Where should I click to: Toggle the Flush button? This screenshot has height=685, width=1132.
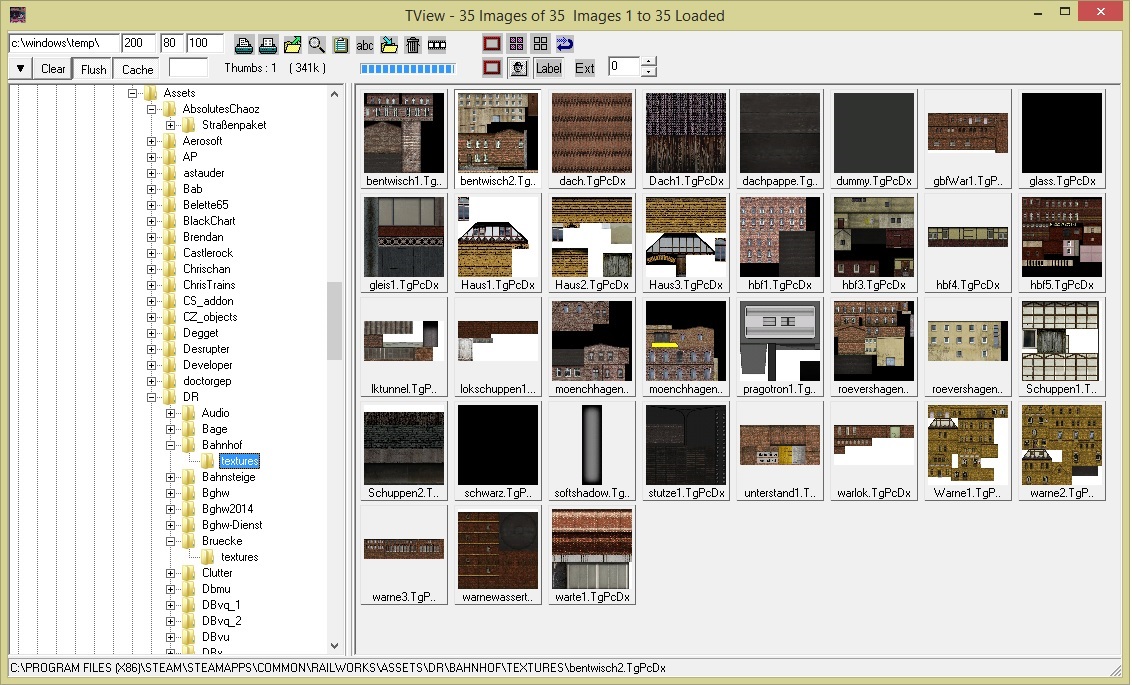click(x=93, y=69)
